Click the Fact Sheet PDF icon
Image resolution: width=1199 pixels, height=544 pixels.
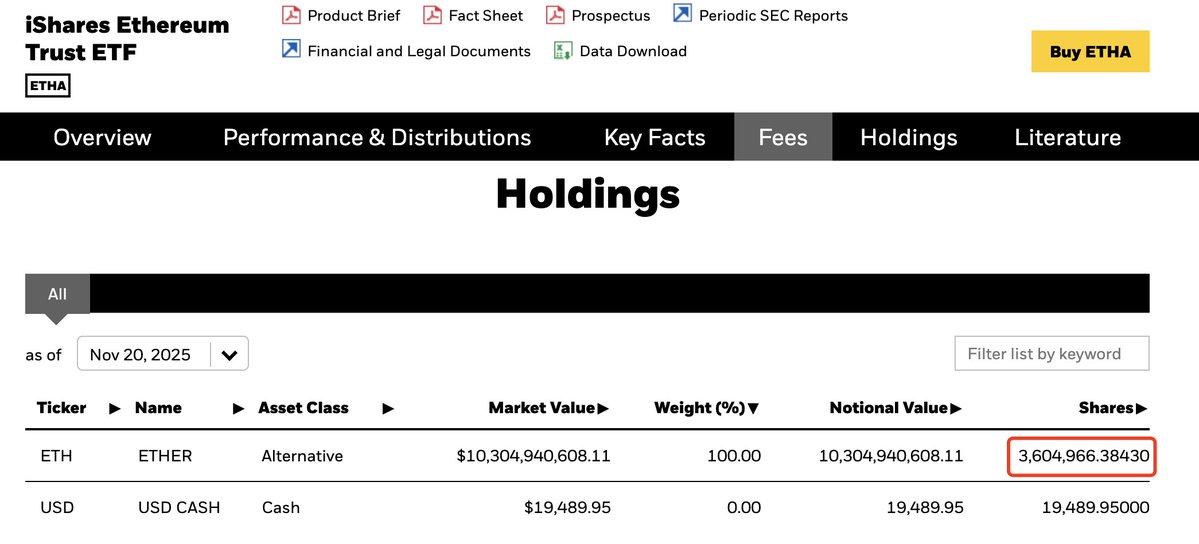tap(432, 15)
